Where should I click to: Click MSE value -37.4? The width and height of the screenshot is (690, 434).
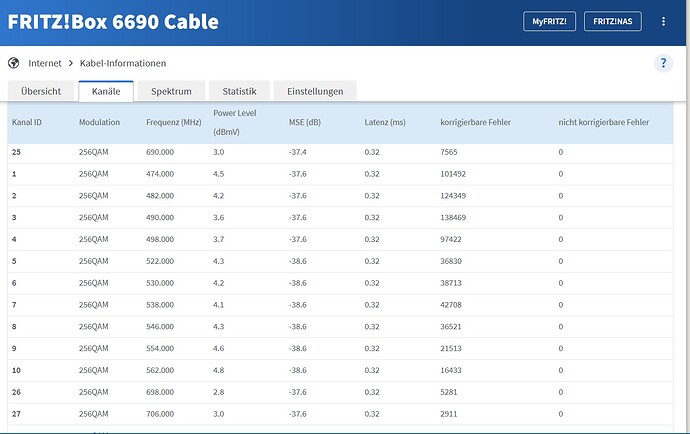[x=298, y=152]
